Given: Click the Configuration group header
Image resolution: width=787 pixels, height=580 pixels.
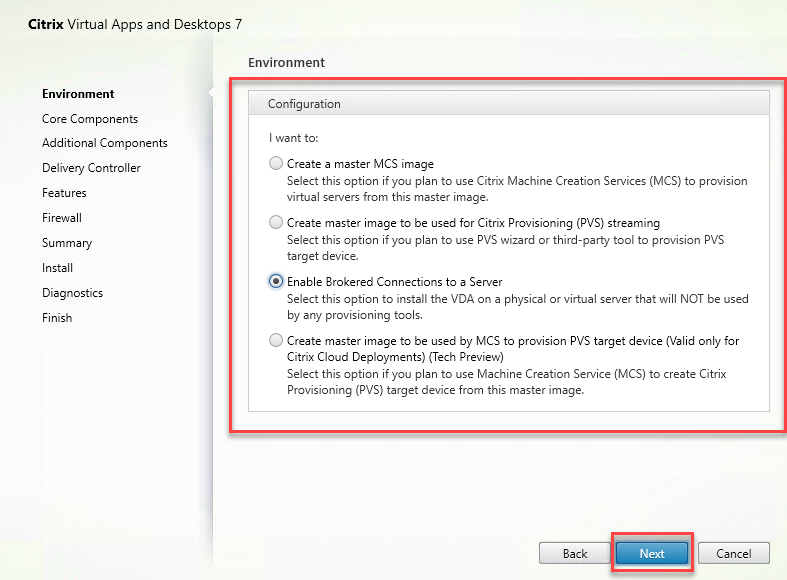Looking at the screenshot, I should tap(304, 103).
